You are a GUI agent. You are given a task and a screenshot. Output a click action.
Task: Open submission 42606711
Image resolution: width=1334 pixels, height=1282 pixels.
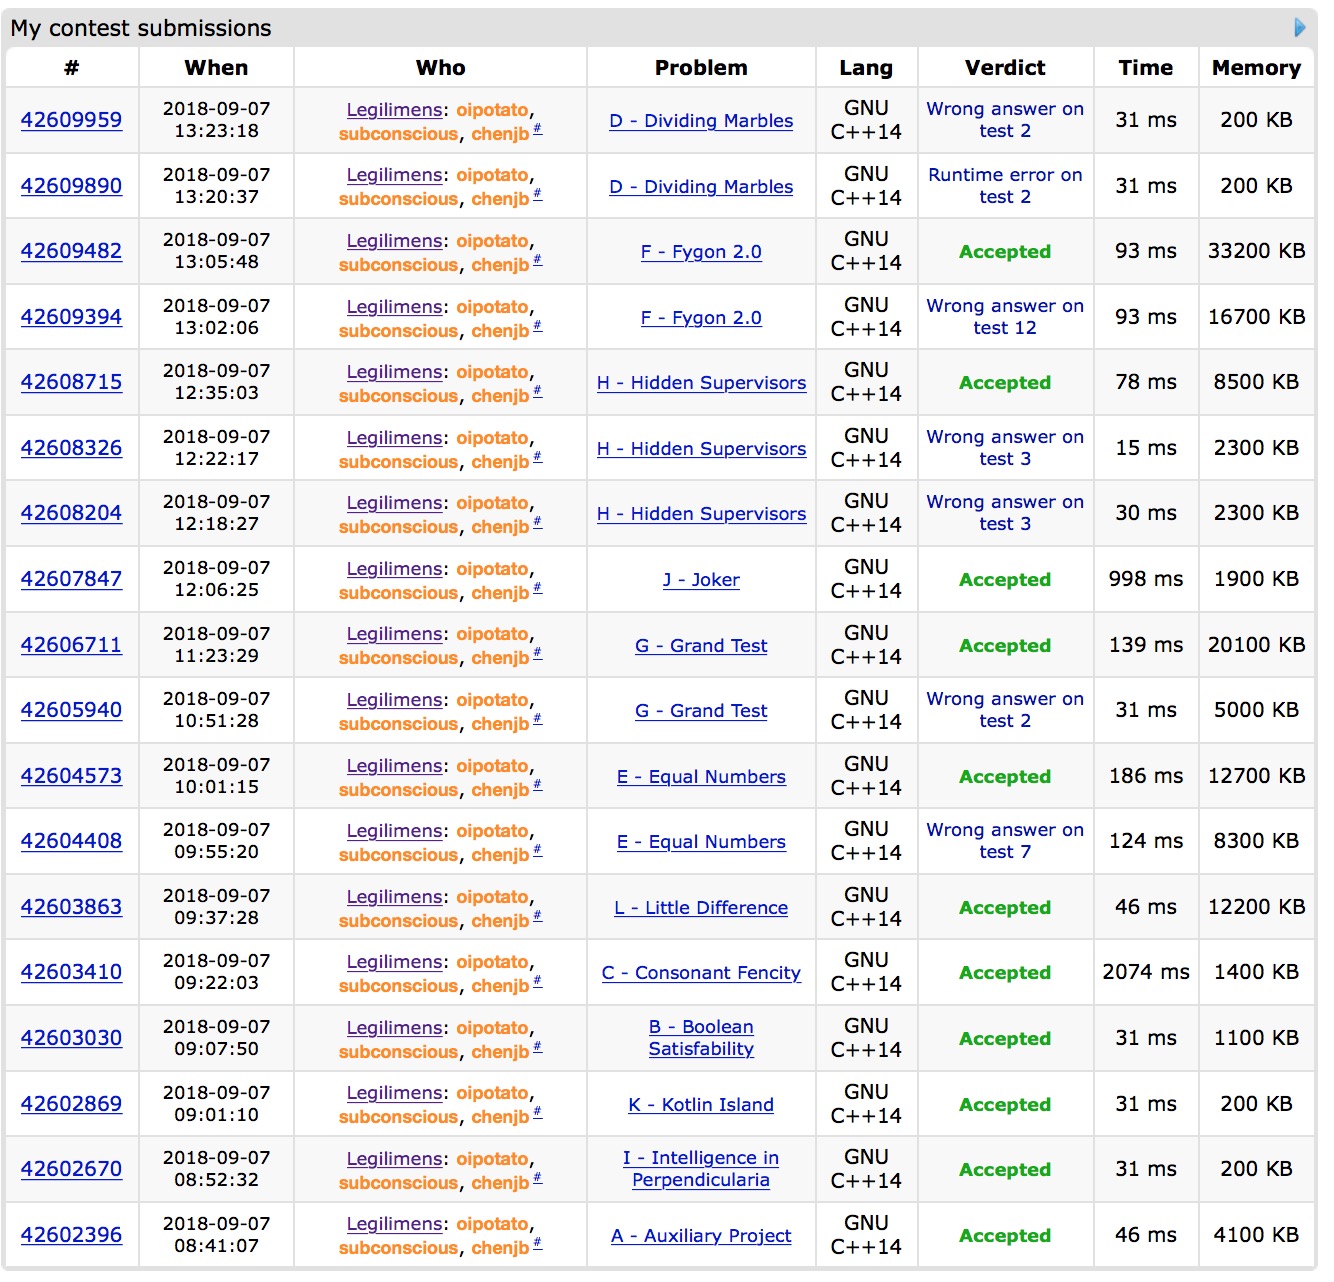[x=71, y=645]
